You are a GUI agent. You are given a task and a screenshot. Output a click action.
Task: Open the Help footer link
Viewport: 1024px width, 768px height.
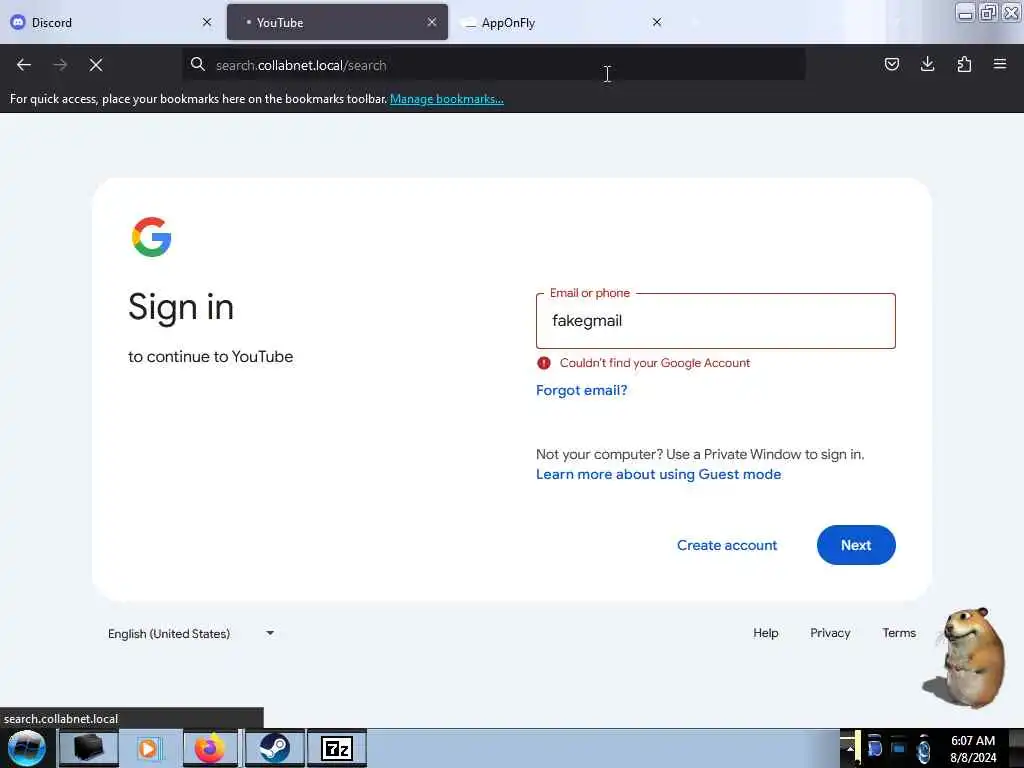765,633
